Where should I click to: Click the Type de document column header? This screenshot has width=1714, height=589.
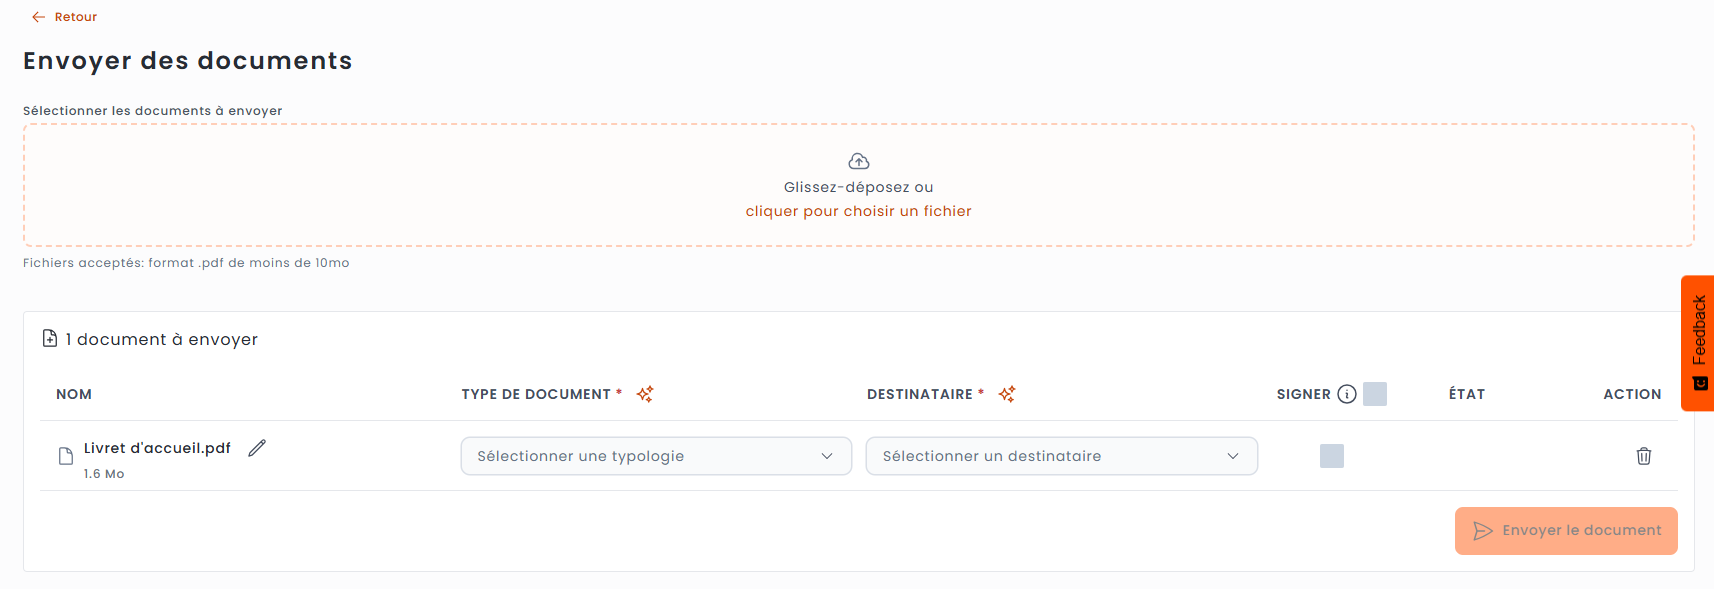(536, 394)
